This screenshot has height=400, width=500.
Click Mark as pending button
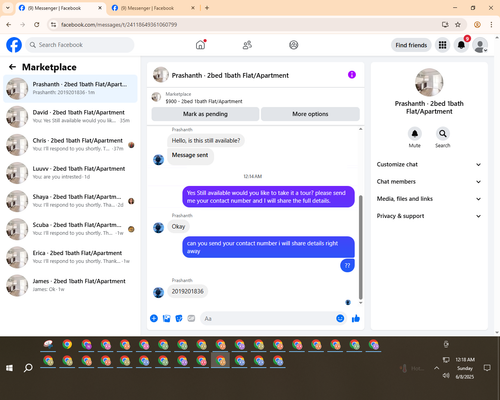[x=205, y=114]
